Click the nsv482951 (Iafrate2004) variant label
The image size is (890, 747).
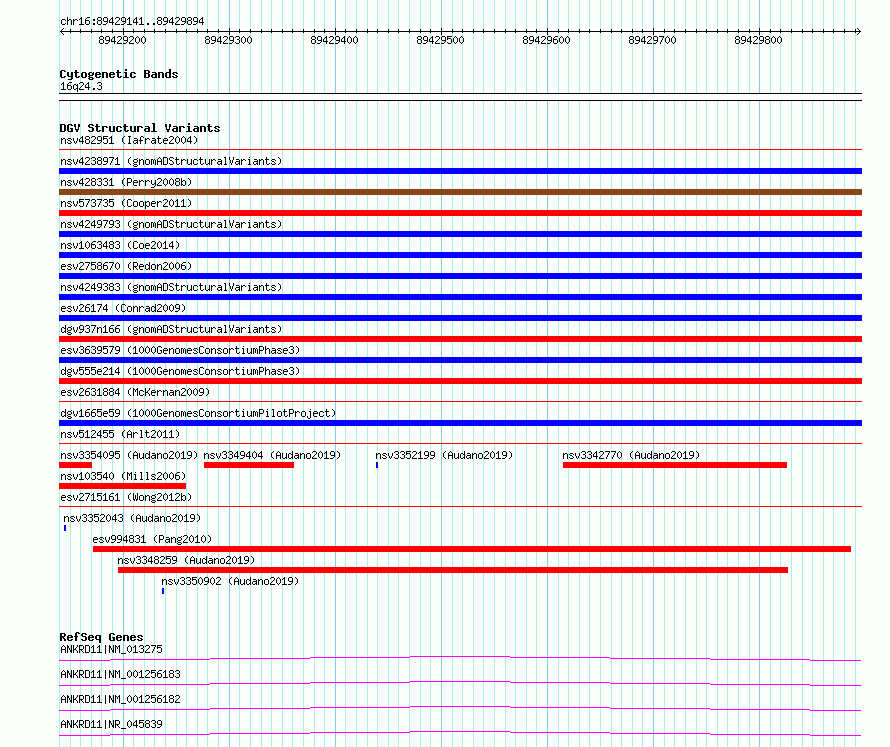[129, 140]
